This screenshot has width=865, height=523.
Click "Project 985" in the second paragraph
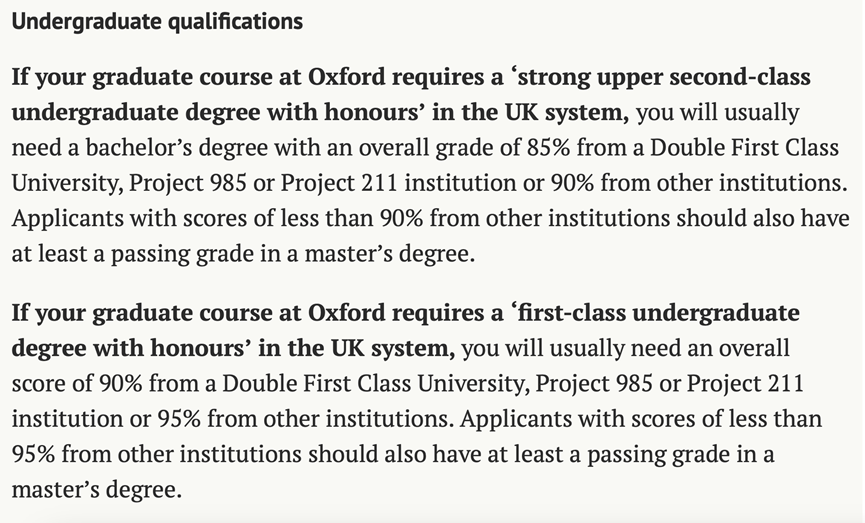coord(594,383)
